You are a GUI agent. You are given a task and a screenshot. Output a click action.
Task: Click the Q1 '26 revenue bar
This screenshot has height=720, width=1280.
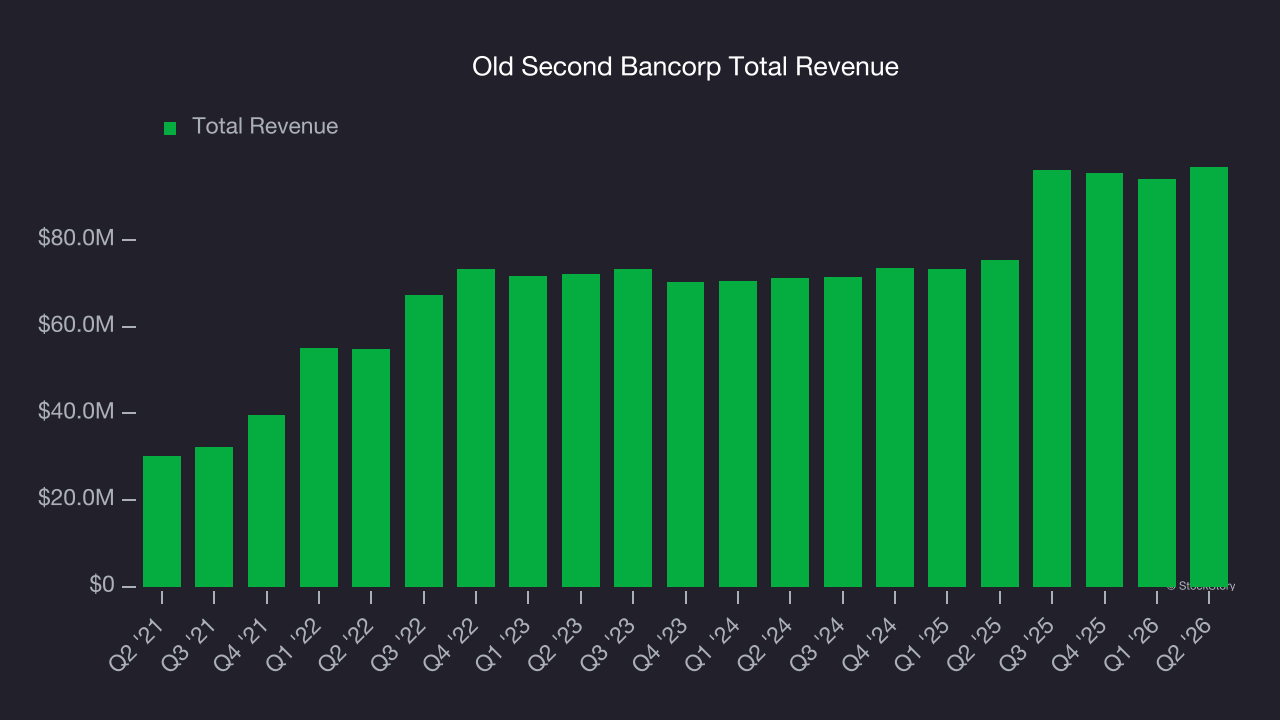pos(1157,383)
